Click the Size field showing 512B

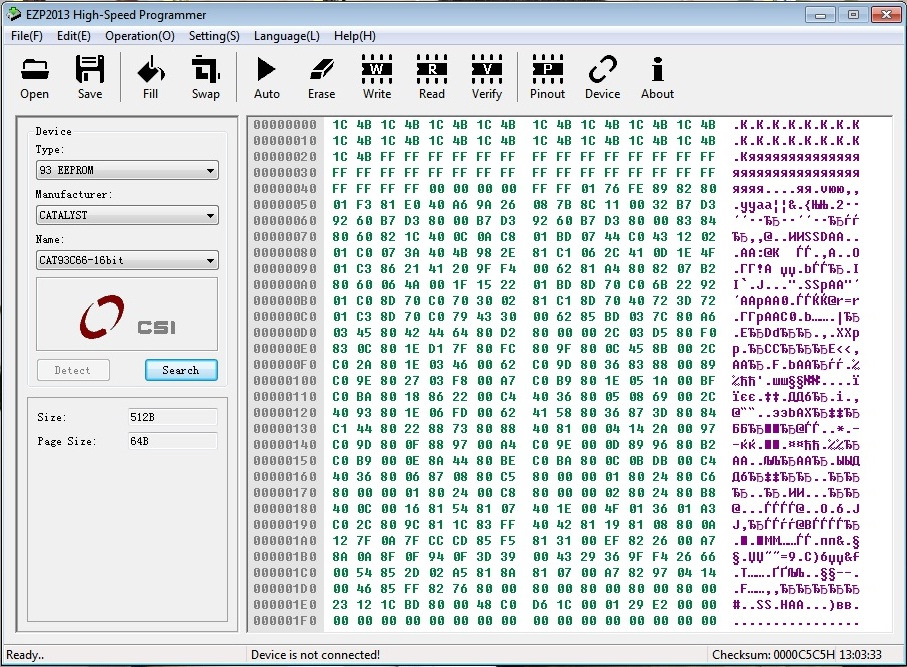[x=172, y=416]
